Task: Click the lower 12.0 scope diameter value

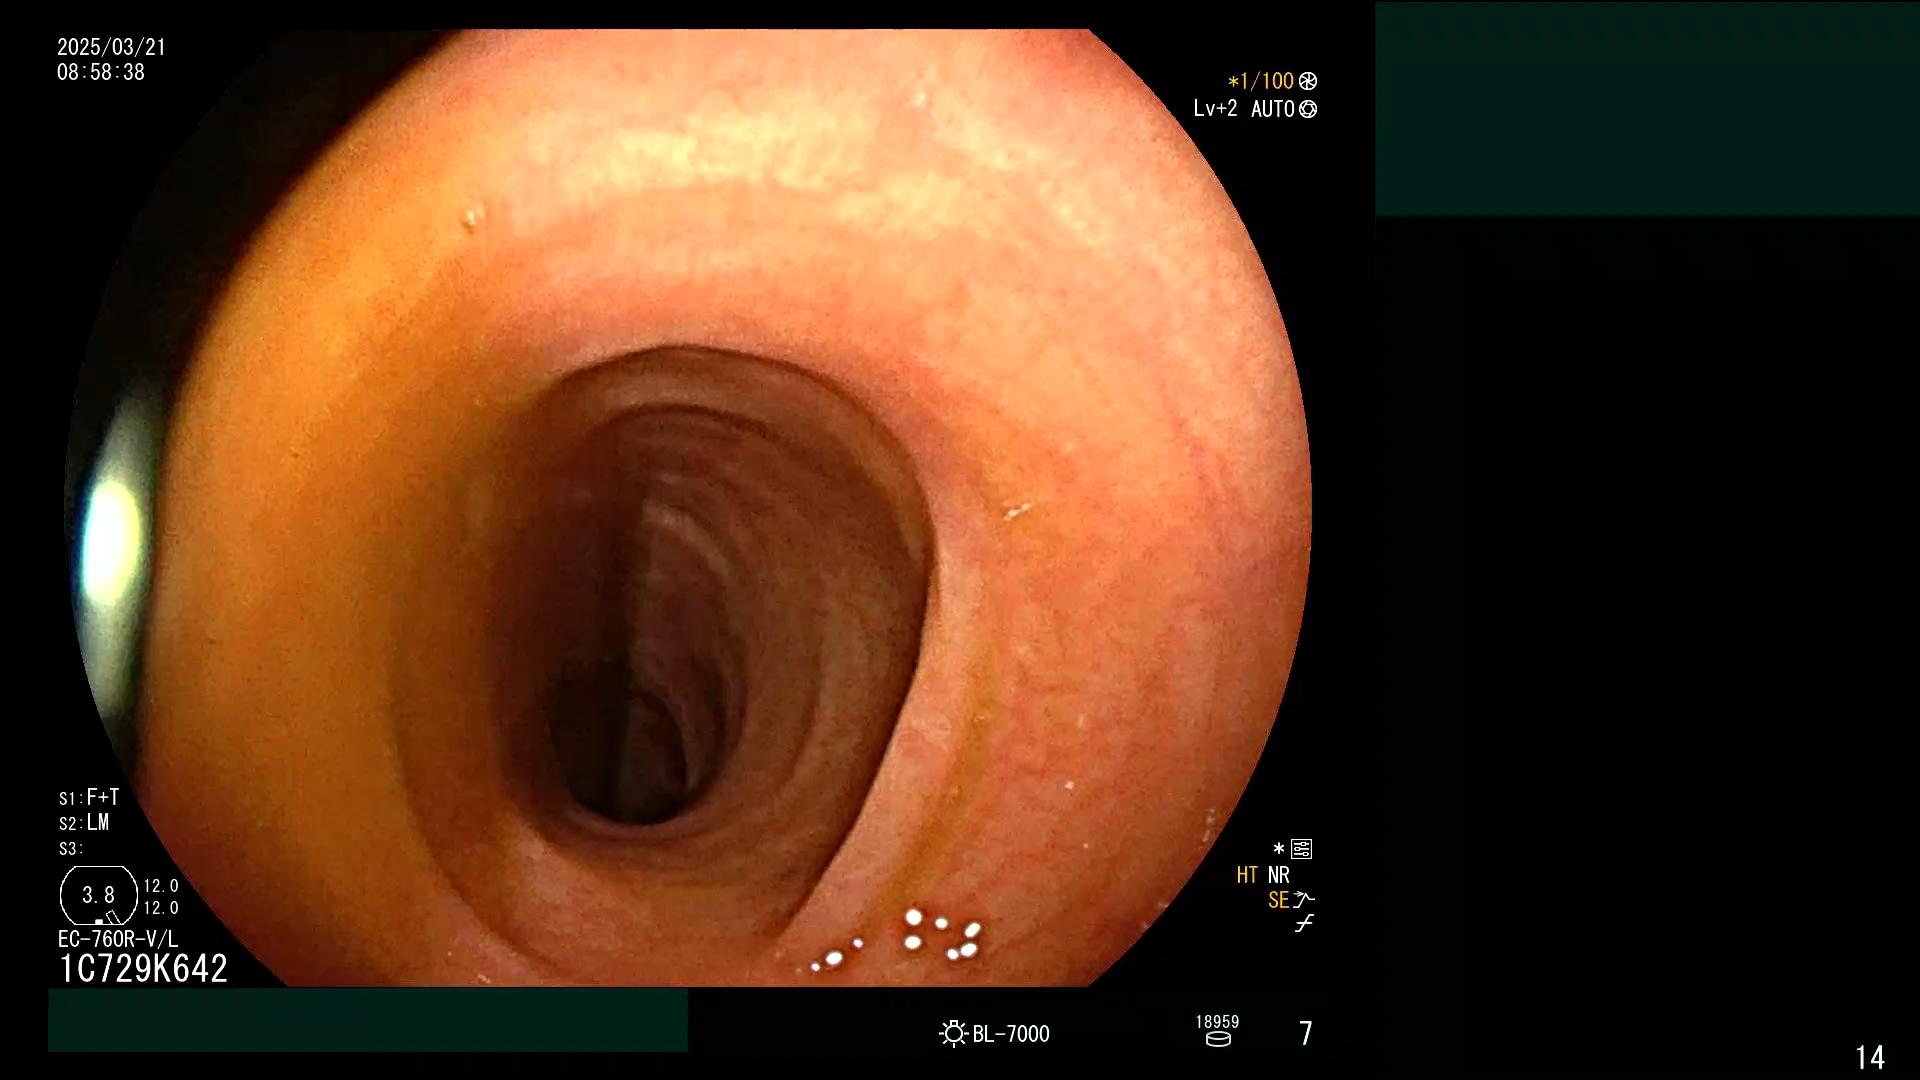Action: click(161, 908)
